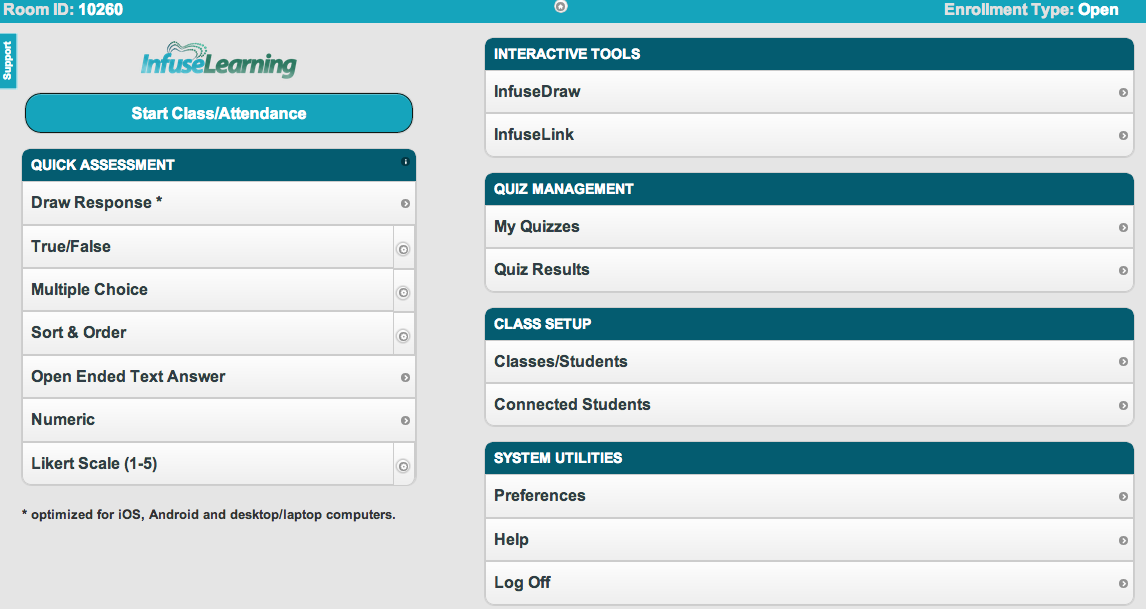
Task: Click the arrow icon beside Draw Response
Action: pyautogui.click(x=405, y=203)
